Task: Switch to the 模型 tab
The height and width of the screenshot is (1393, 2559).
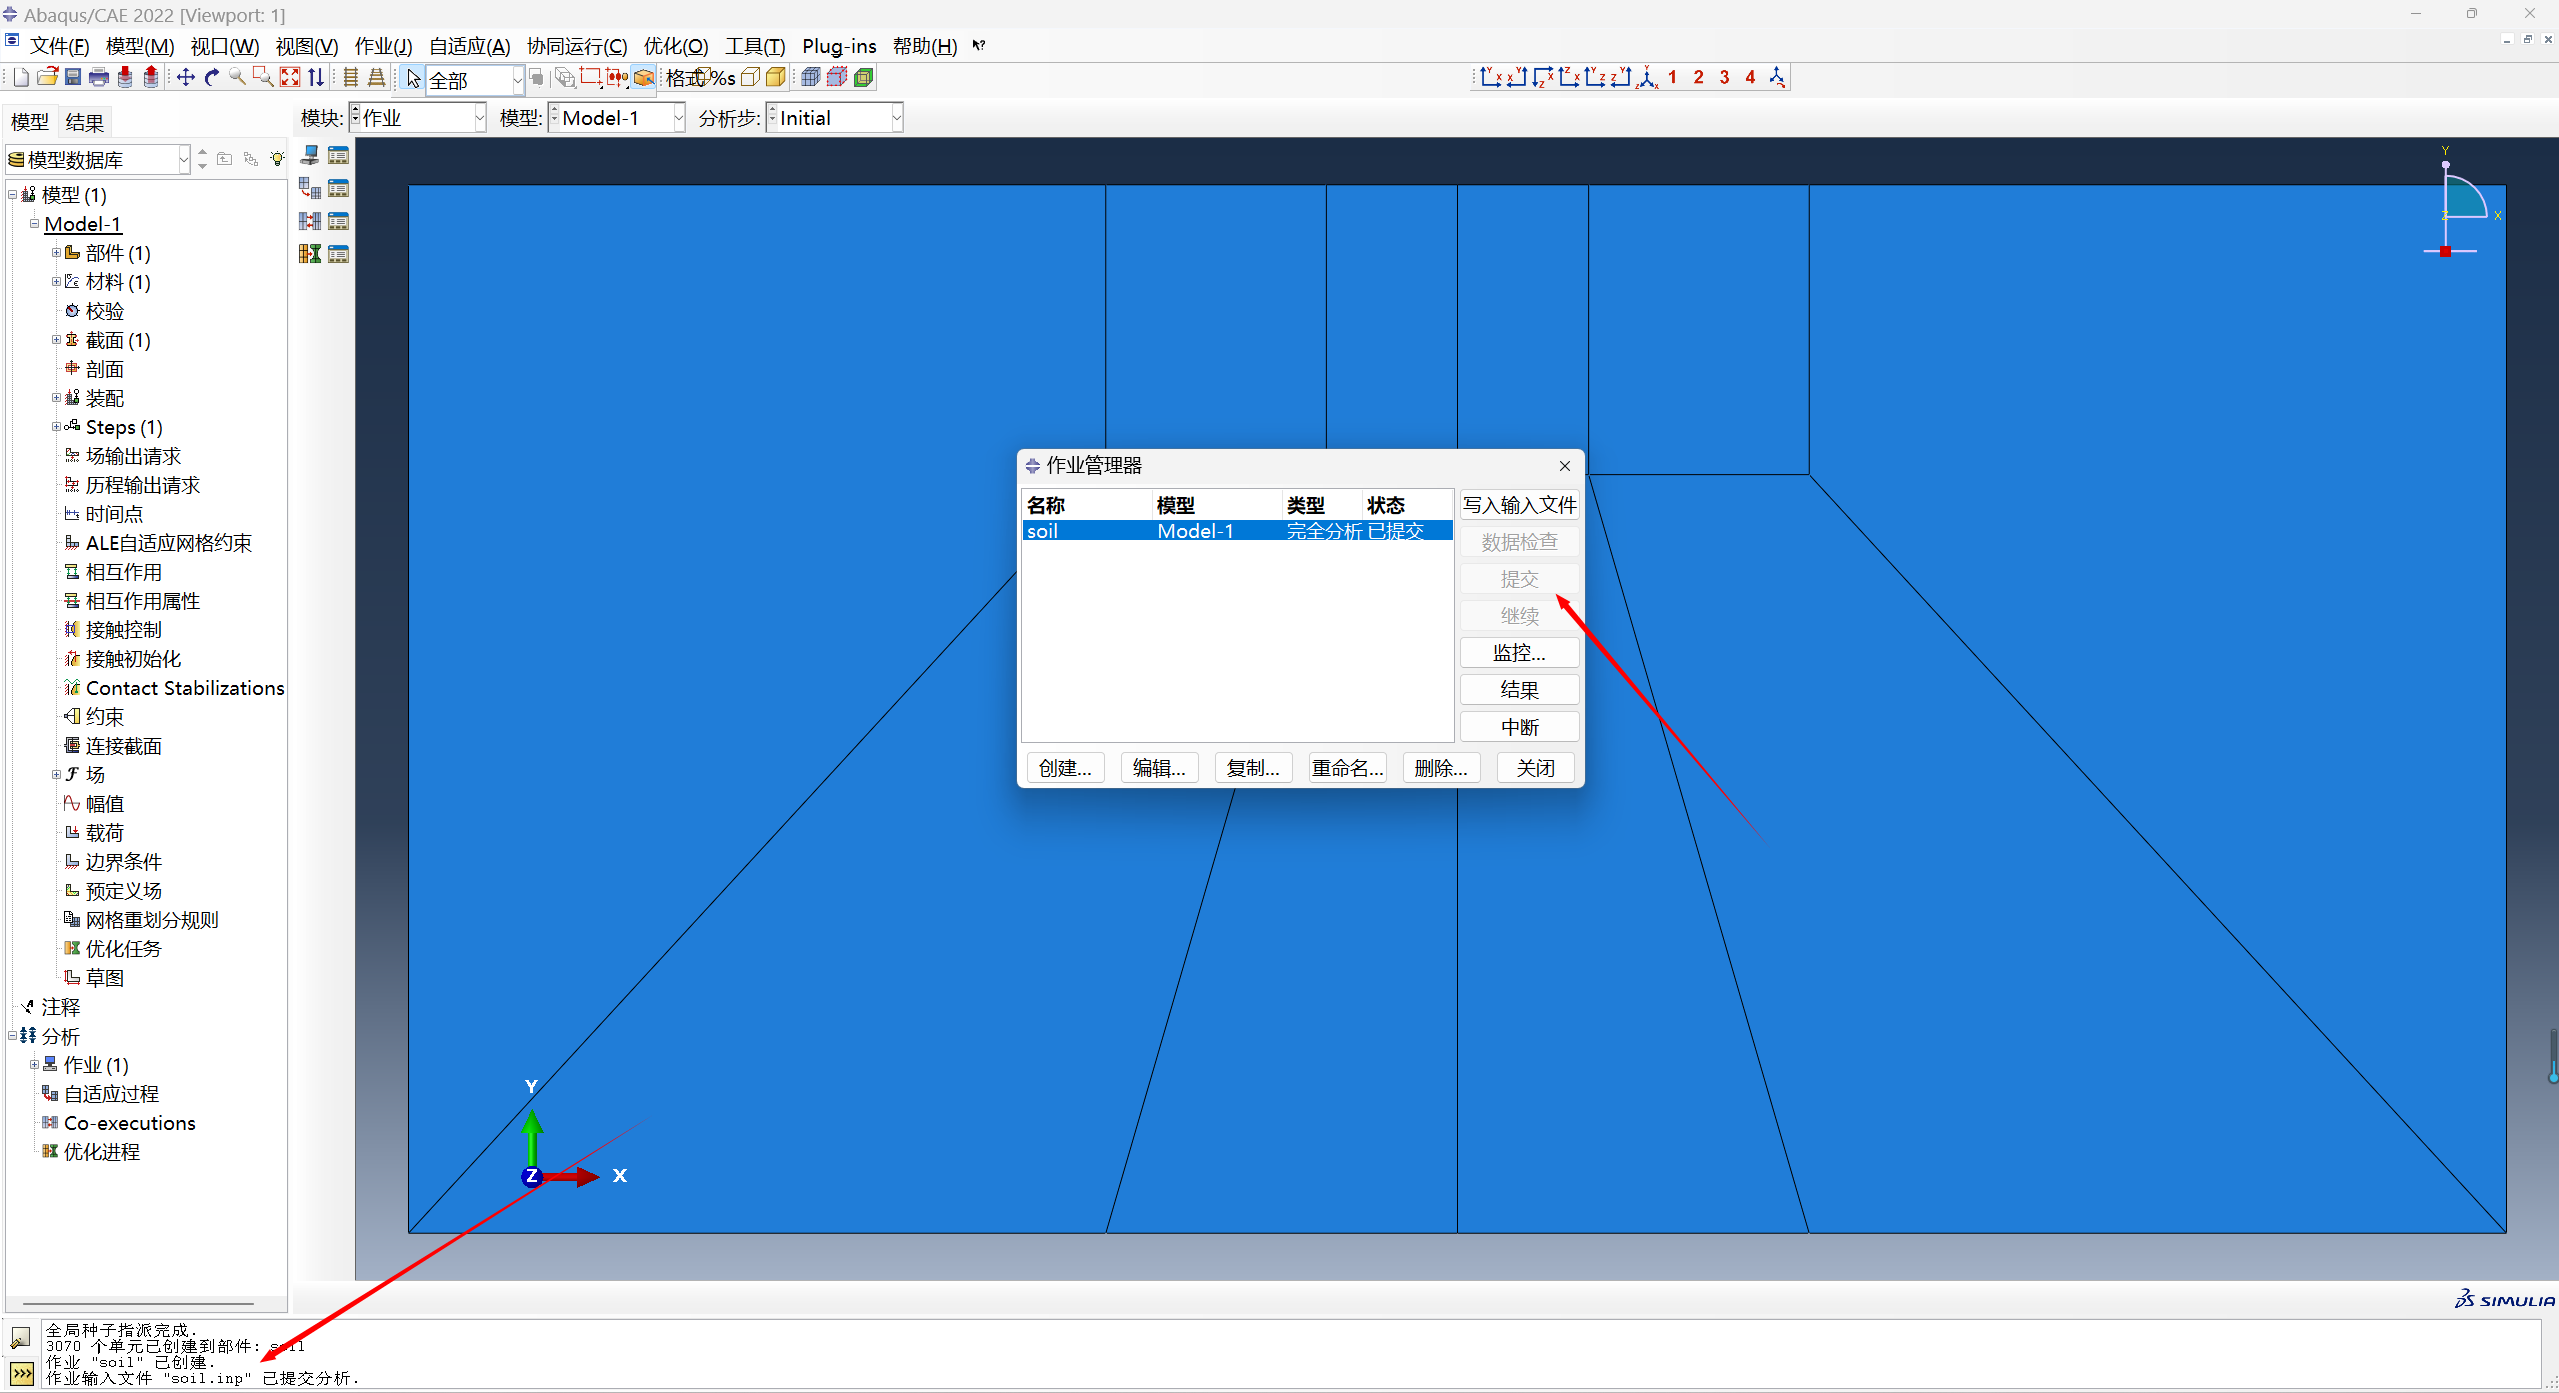Action: coord(29,122)
